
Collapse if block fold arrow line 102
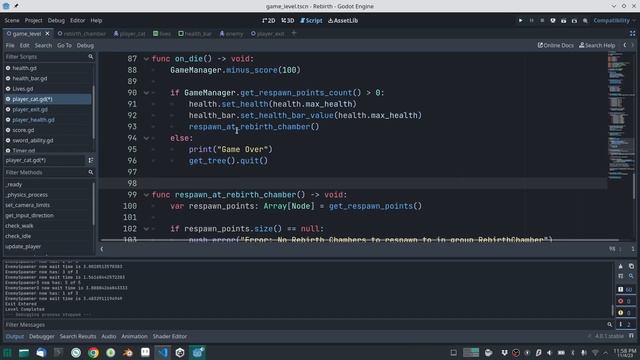pyautogui.click(x=146, y=229)
